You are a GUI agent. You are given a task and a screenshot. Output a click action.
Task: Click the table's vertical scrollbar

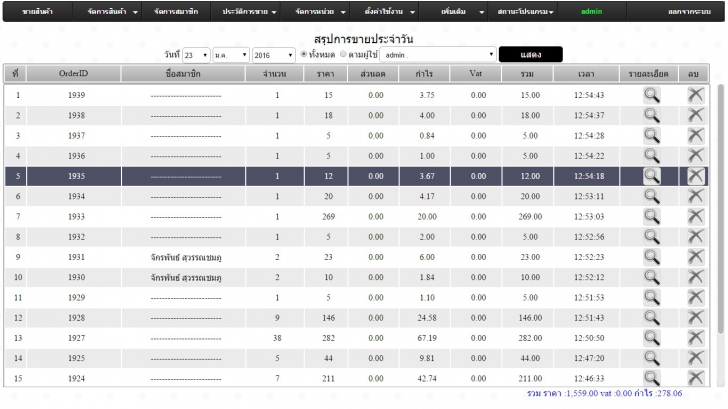click(x=721, y=209)
